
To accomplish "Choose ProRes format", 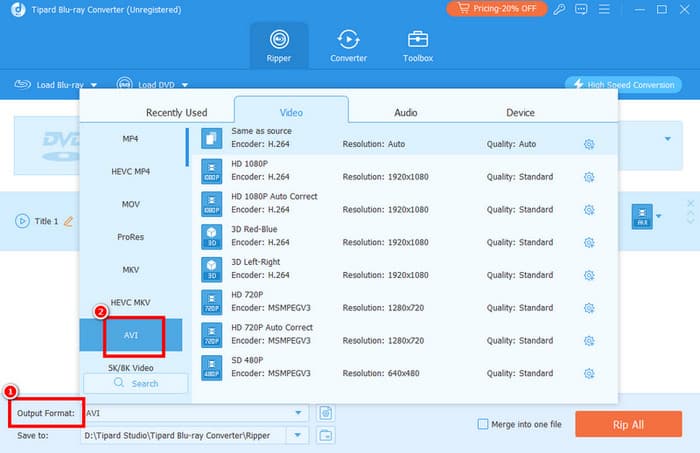I will [130, 237].
